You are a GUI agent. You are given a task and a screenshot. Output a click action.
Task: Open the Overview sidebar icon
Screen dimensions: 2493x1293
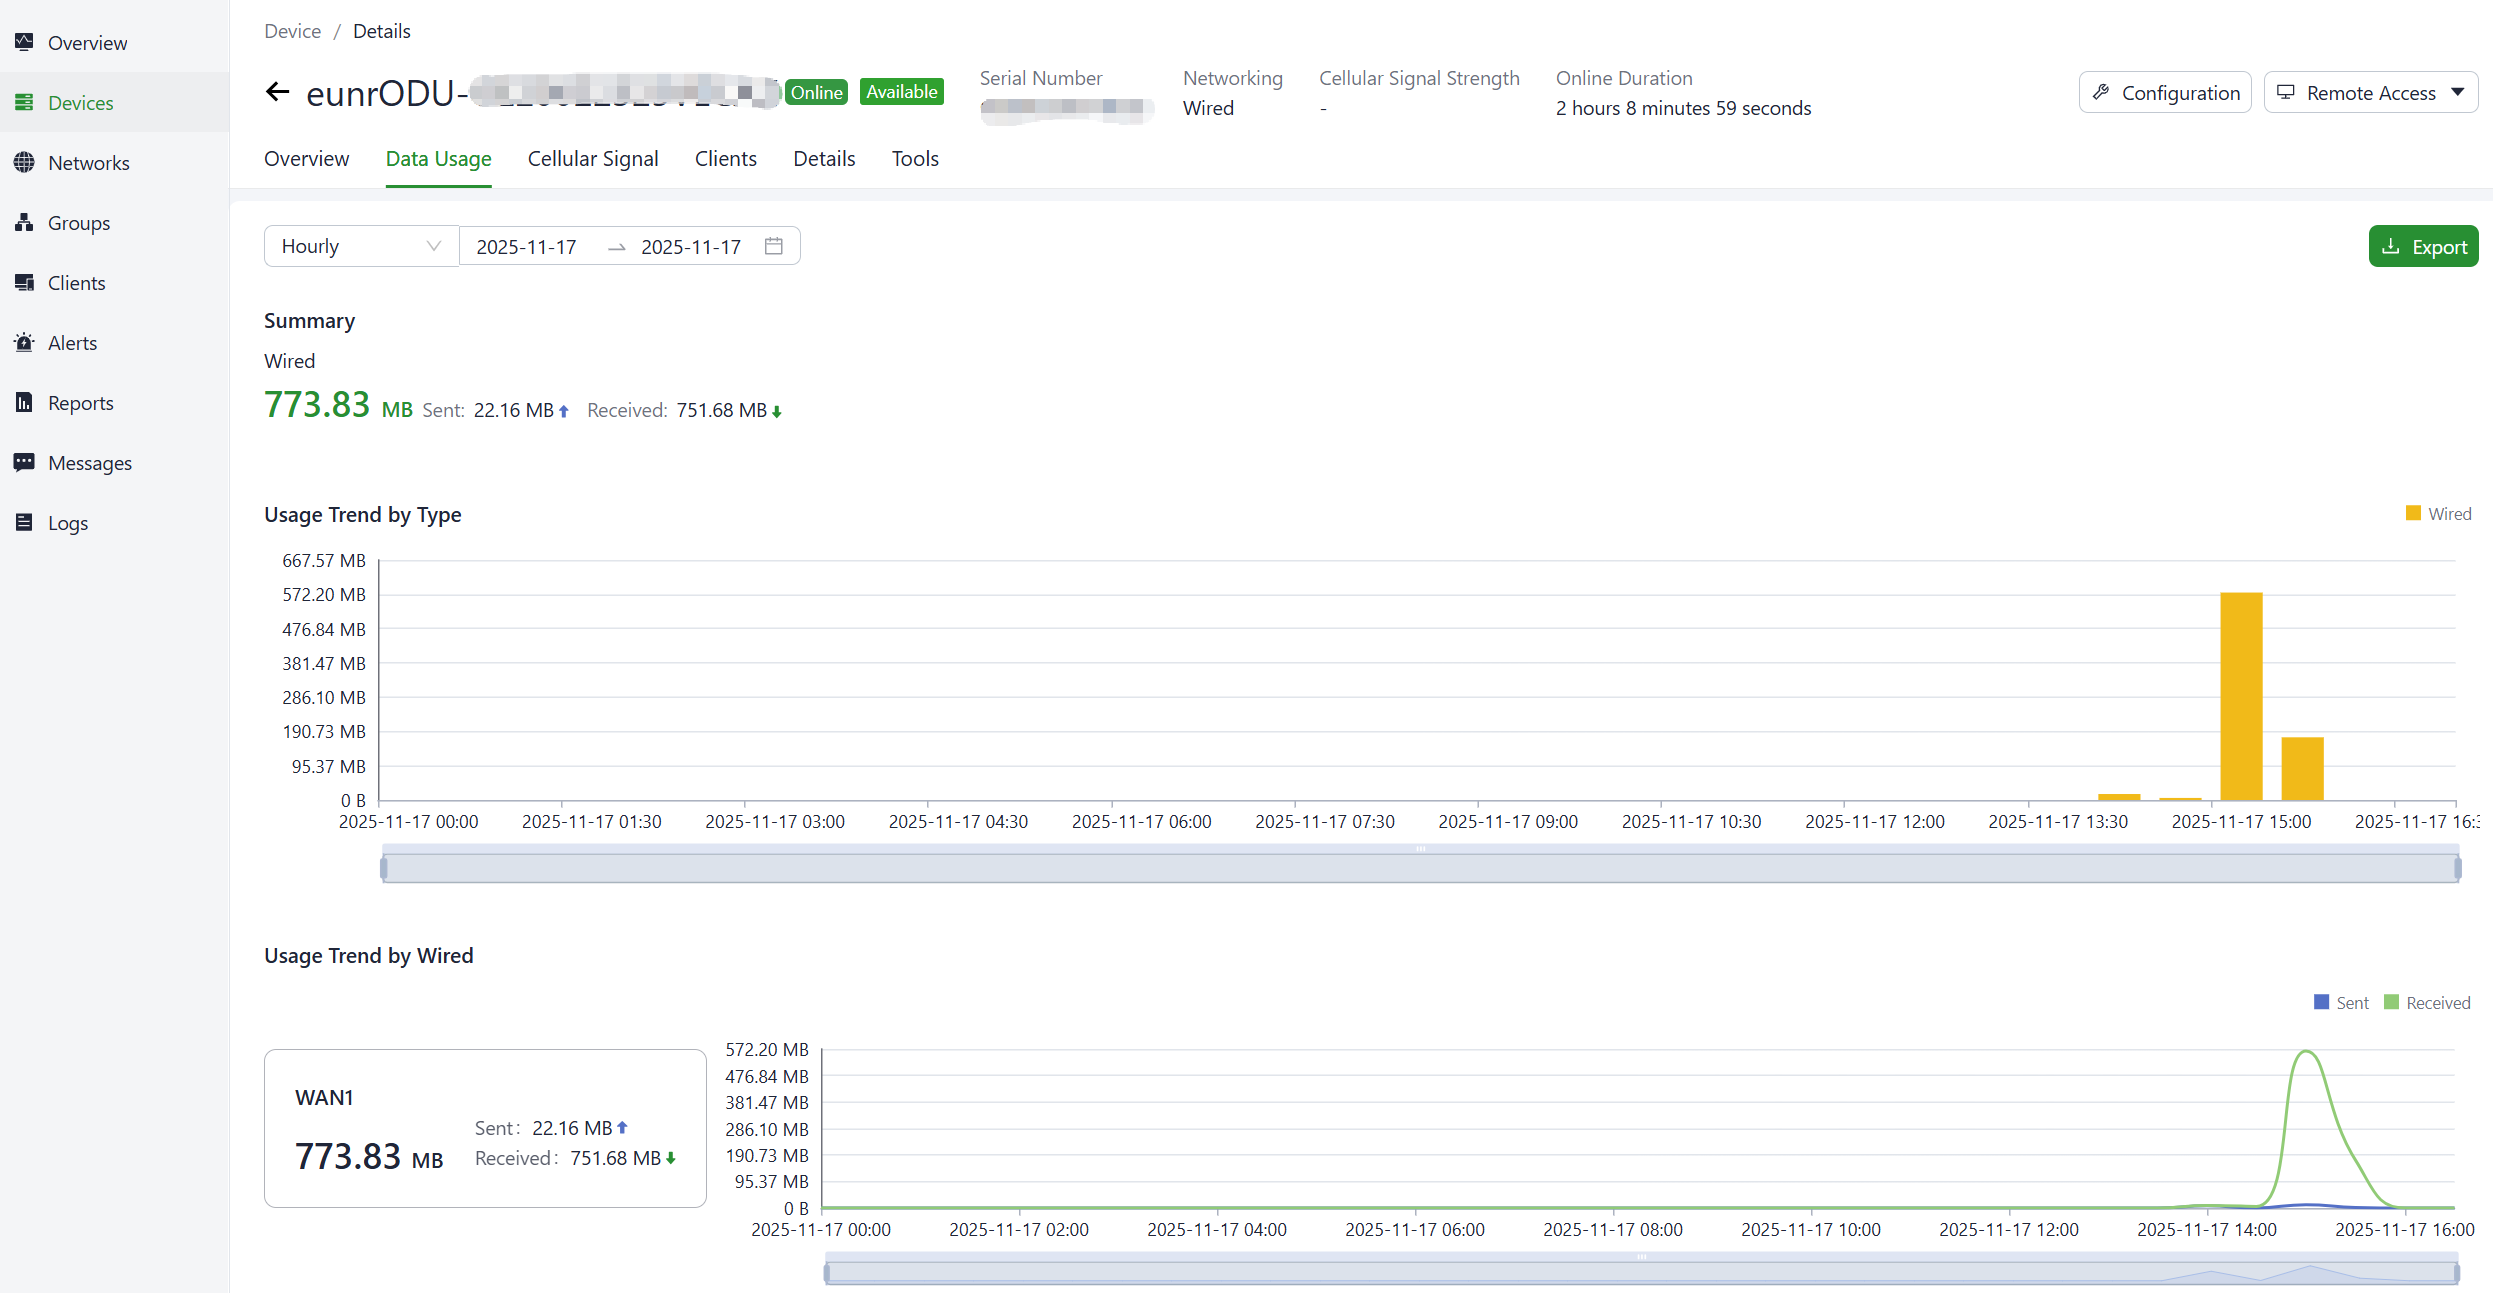coord(24,42)
